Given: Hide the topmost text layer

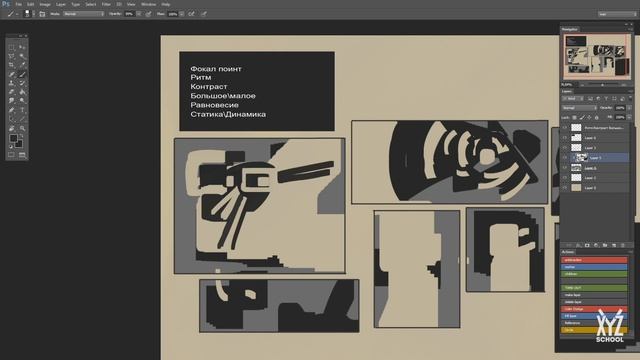Looking at the screenshot, I should (x=565, y=128).
